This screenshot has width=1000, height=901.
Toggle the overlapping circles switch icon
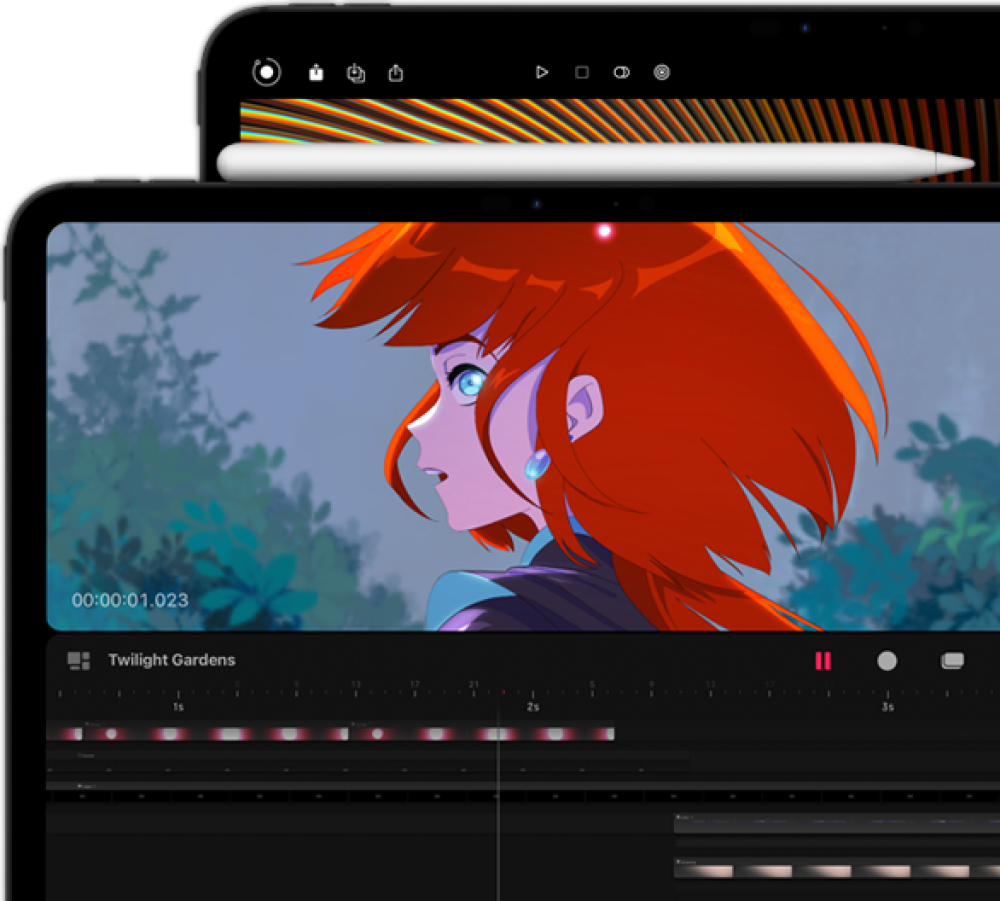(621, 73)
